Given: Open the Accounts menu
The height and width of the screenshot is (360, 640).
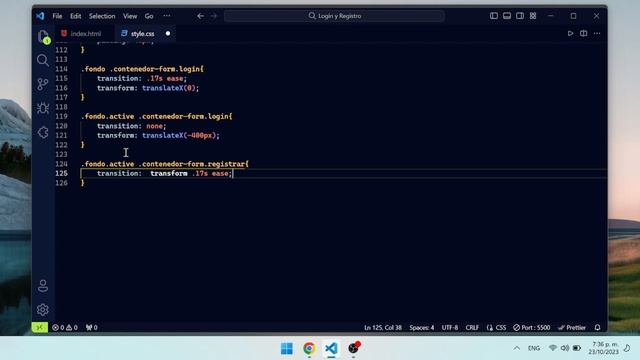Looking at the screenshot, I should coord(42,286).
